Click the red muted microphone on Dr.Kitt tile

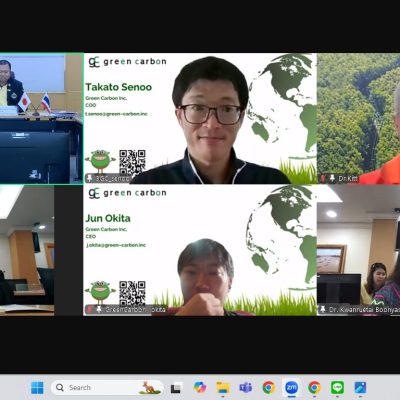[323, 178]
